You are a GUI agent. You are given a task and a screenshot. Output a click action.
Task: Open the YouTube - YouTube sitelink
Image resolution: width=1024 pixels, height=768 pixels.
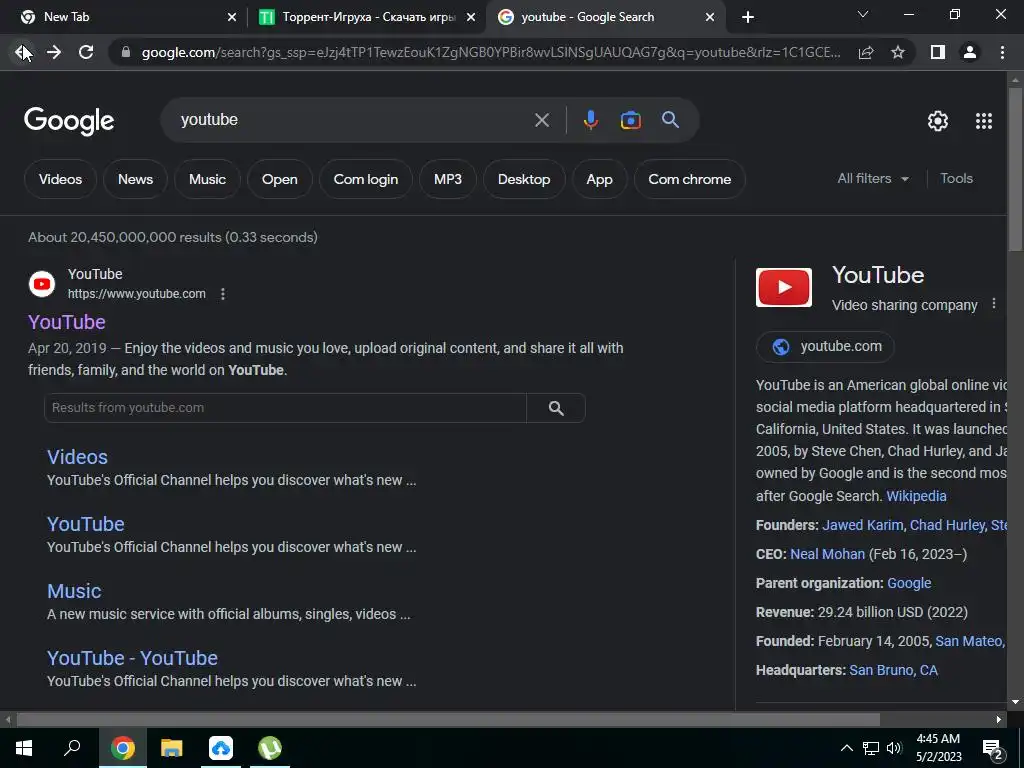[x=132, y=658]
